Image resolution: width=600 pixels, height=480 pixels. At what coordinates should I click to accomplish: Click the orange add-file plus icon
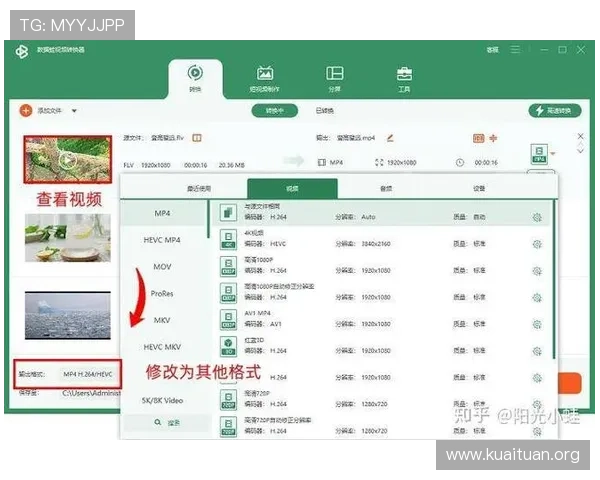(26, 111)
